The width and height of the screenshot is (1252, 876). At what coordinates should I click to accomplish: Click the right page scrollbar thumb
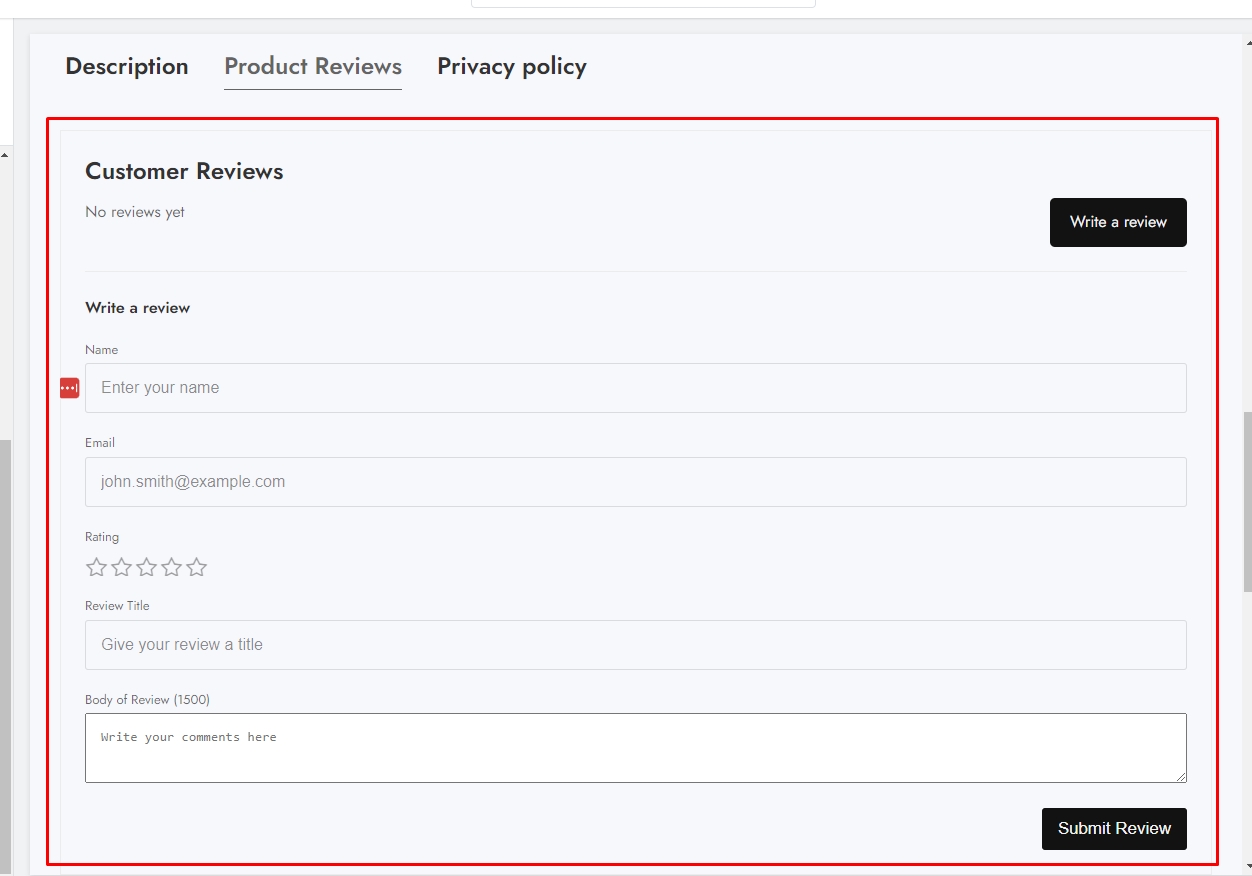1246,500
